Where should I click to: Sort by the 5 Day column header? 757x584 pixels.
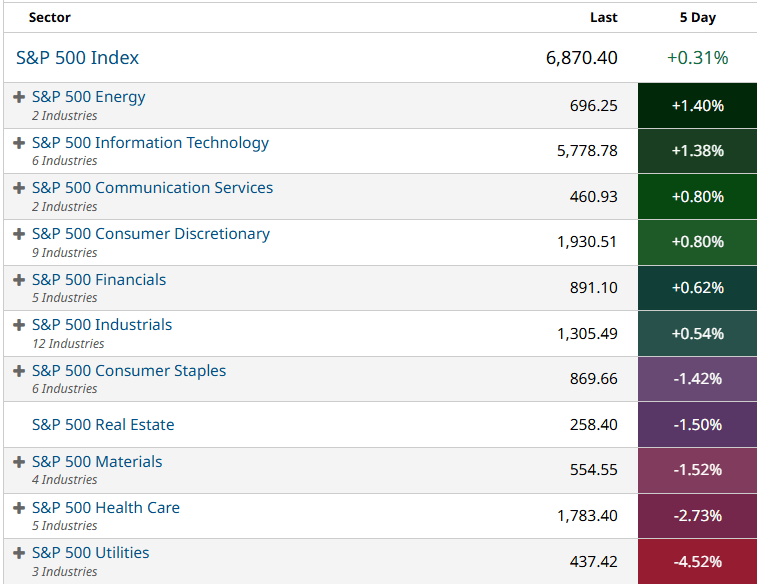click(x=697, y=17)
